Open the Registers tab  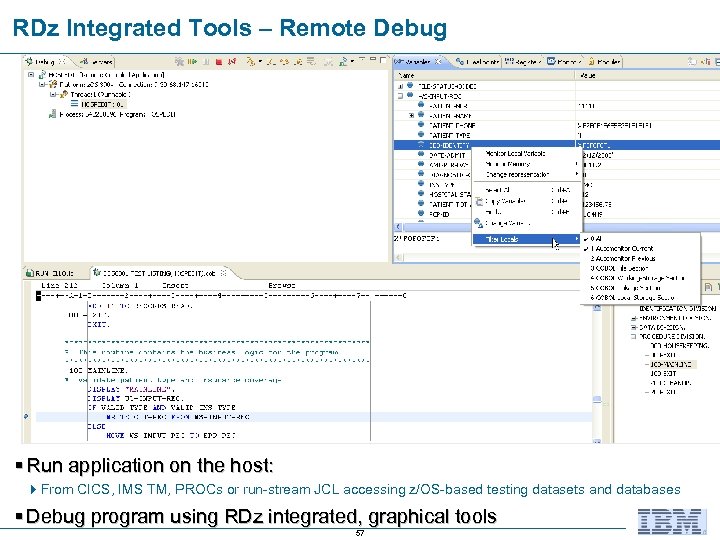click(523, 61)
